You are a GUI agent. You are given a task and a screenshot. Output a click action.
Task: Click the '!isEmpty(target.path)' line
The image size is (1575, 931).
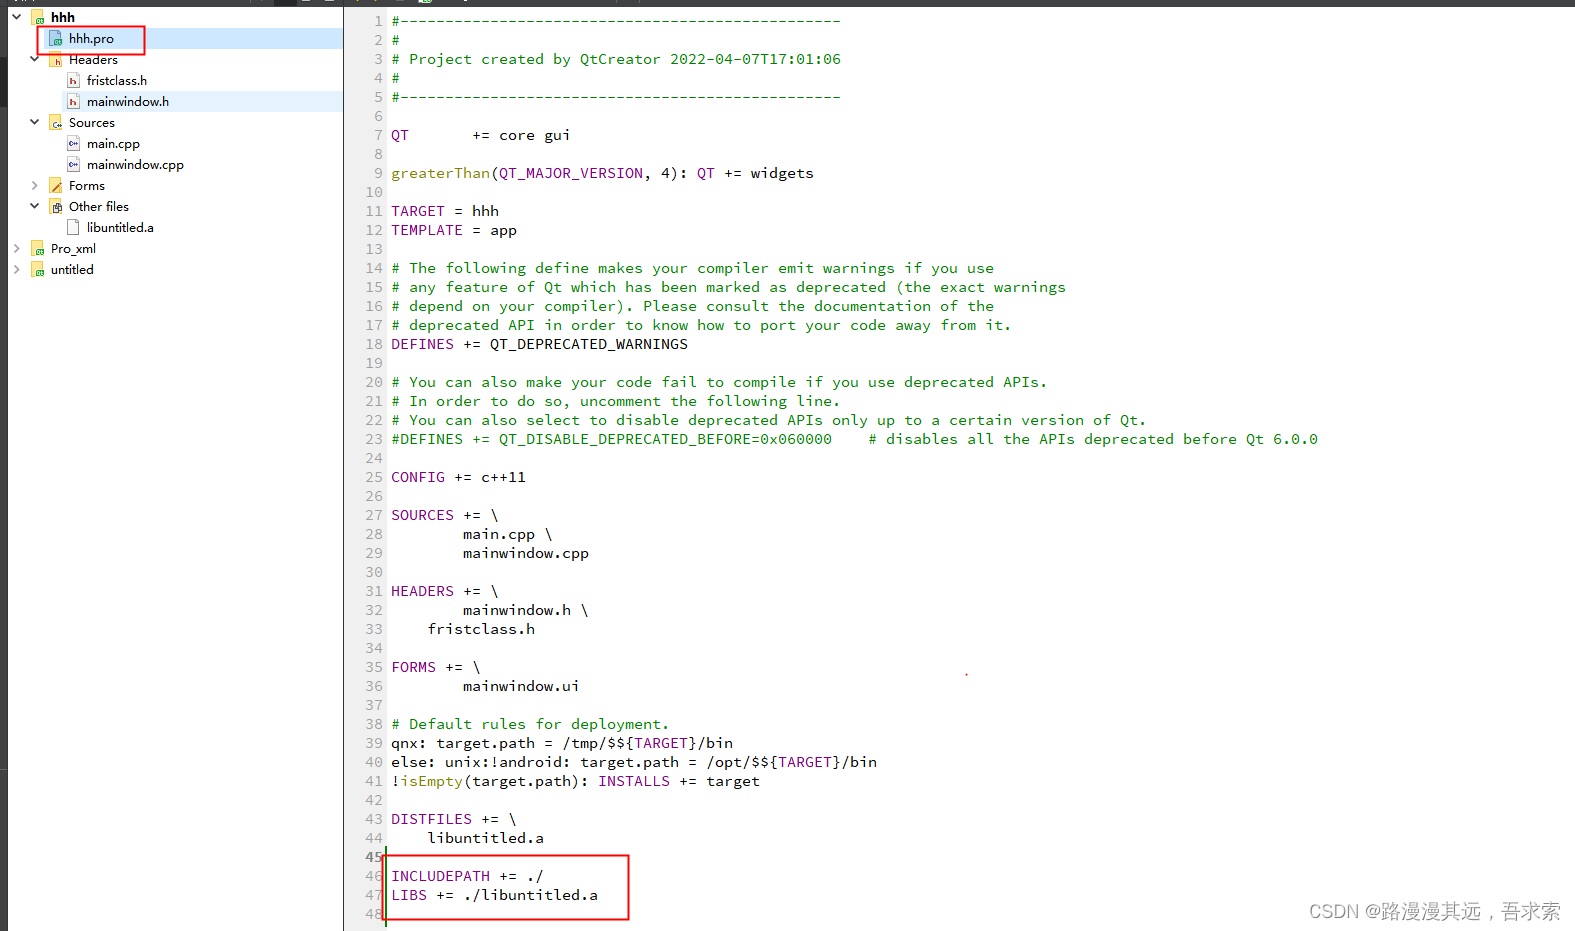pos(575,781)
